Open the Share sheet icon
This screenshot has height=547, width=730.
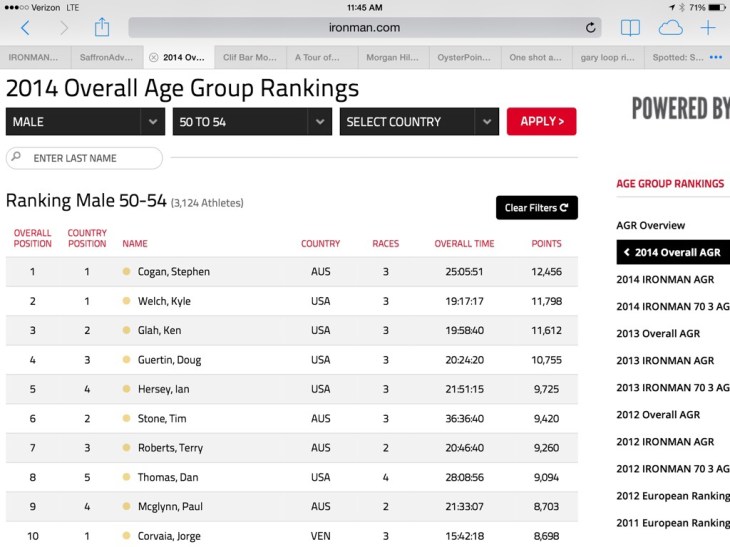(102, 28)
